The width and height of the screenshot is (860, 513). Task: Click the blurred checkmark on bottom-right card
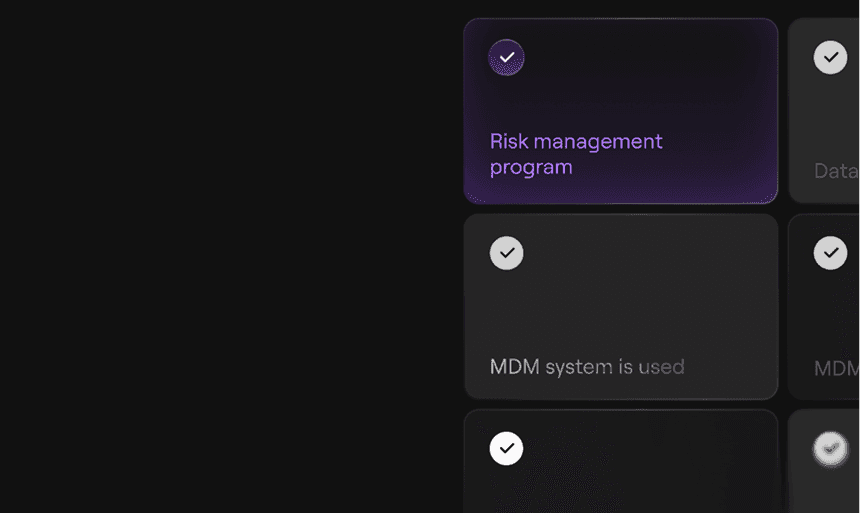point(829,449)
